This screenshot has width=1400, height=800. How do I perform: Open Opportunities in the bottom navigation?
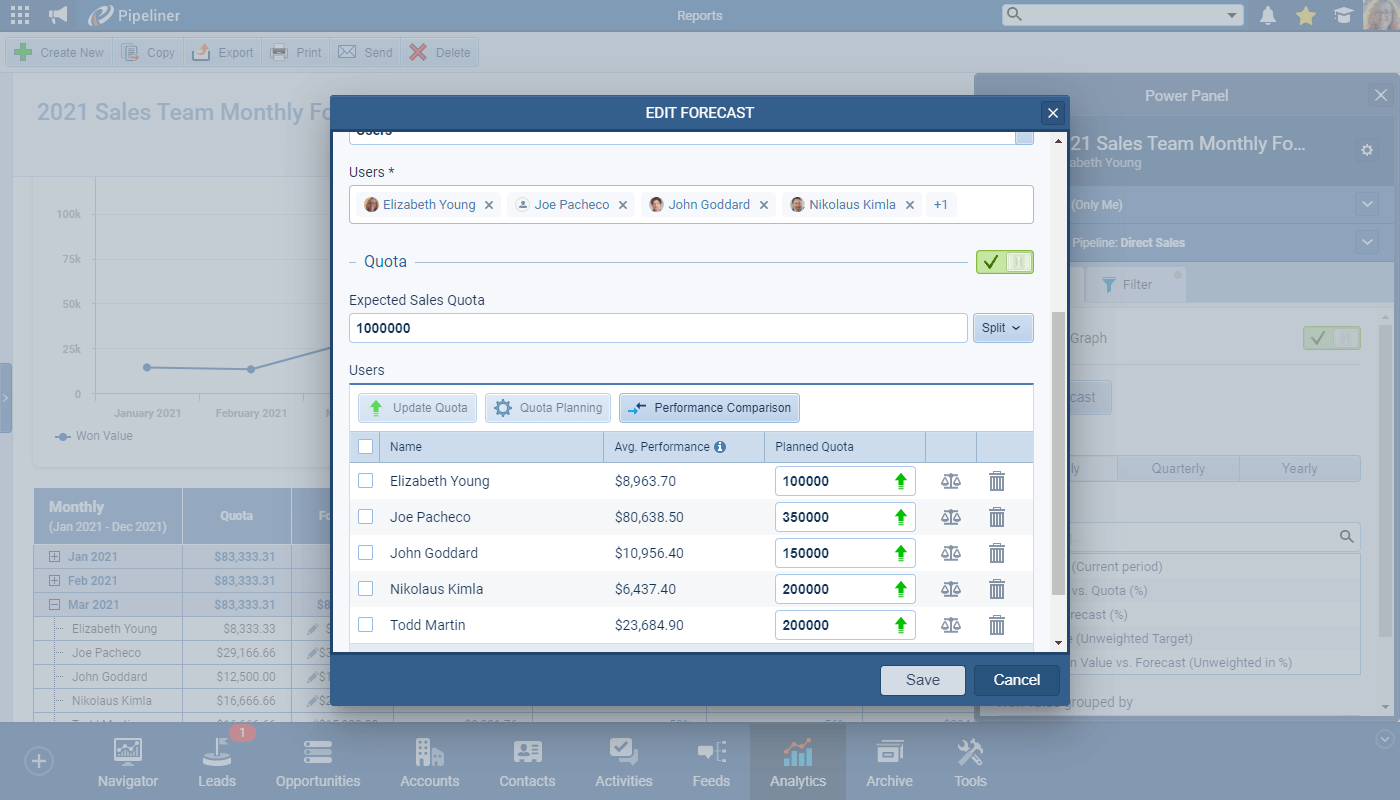tap(318, 764)
